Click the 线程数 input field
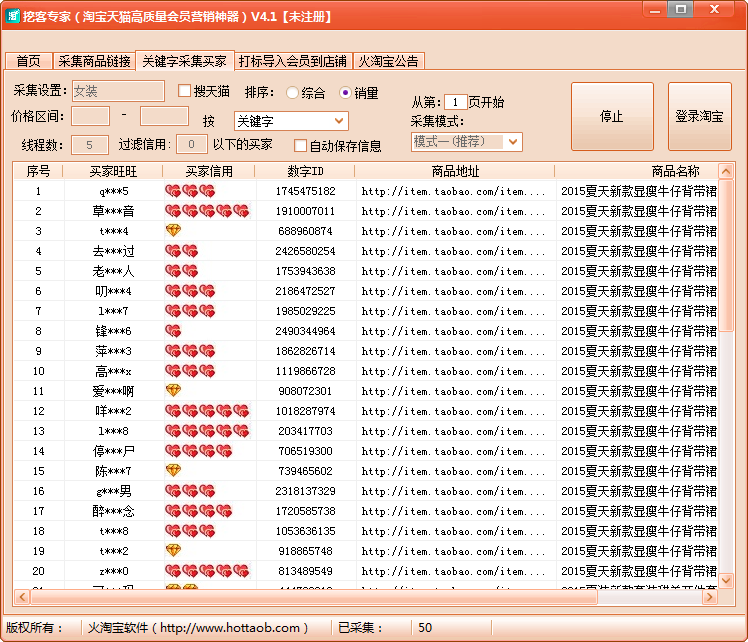The width and height of the screenshot is (748, 642). point(90,145)
